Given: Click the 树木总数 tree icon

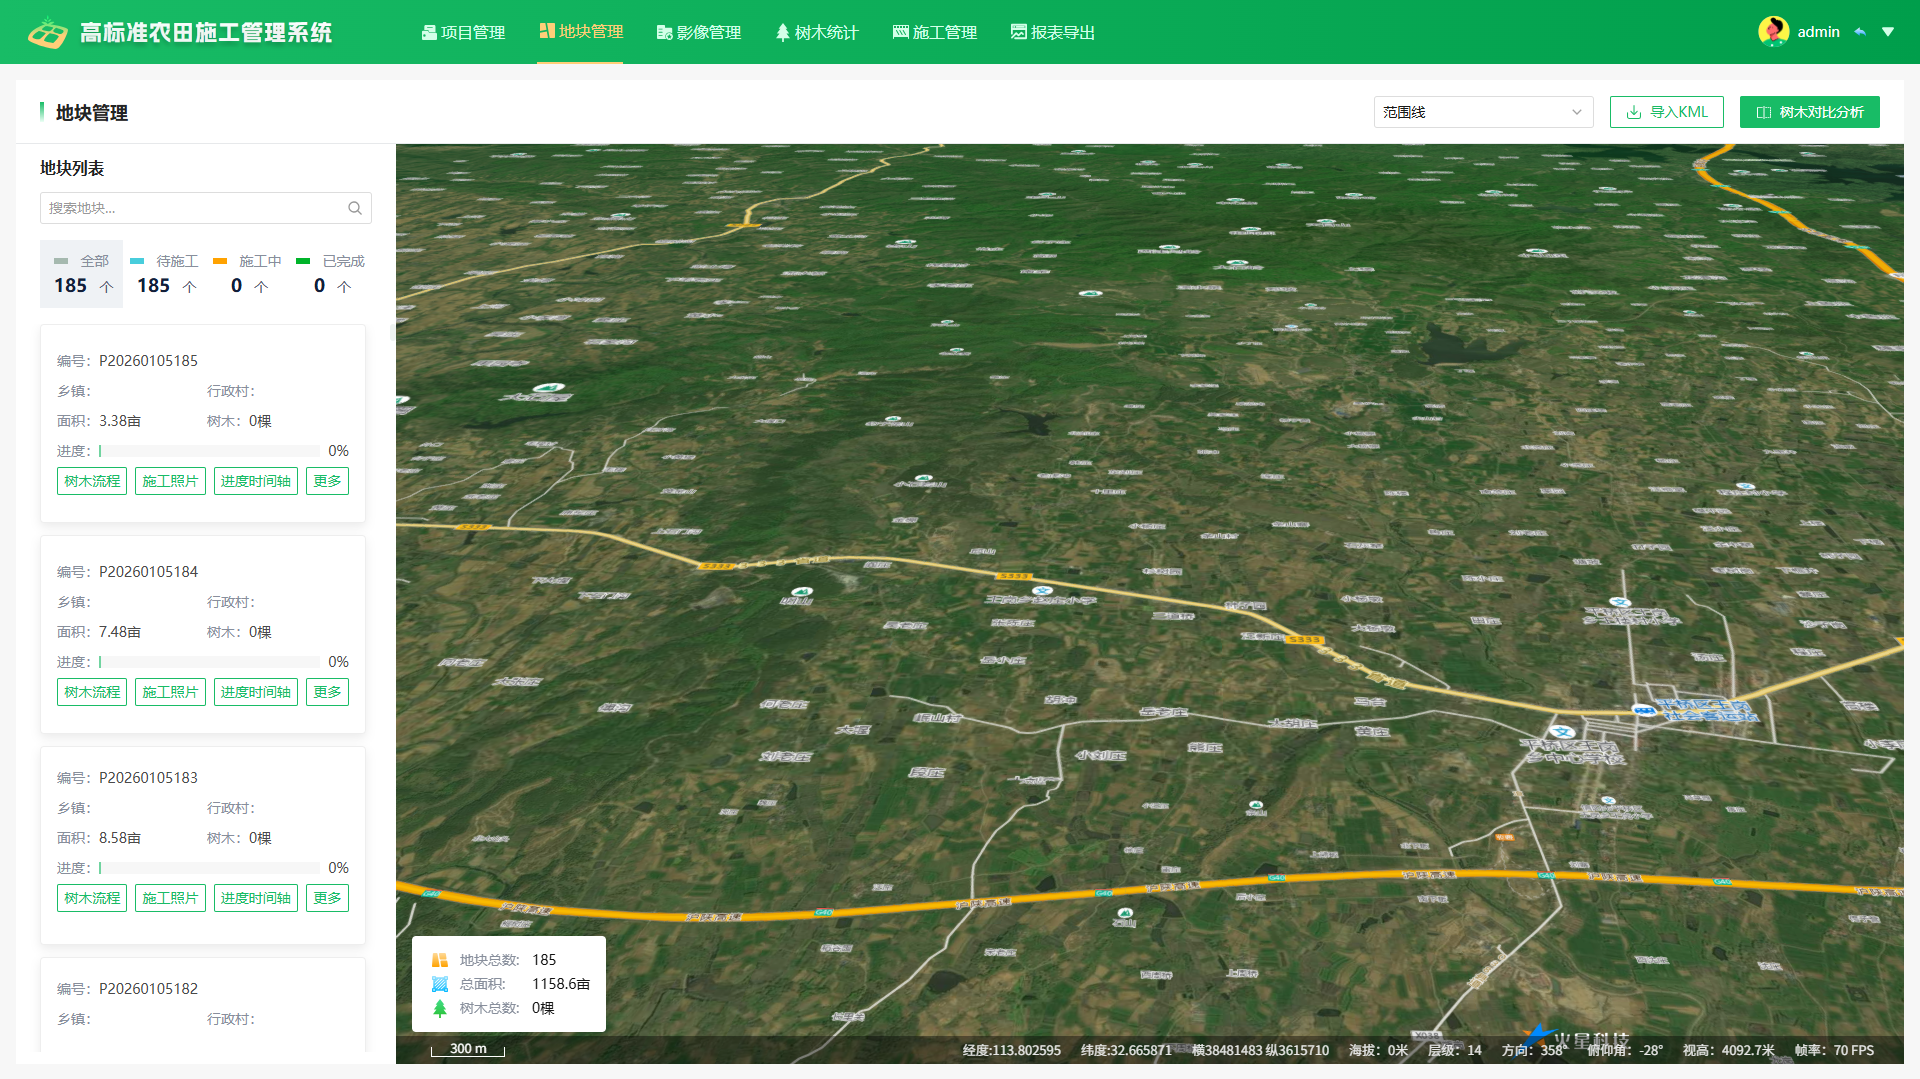Looking at the screenshot, I should click(440, 1008).
